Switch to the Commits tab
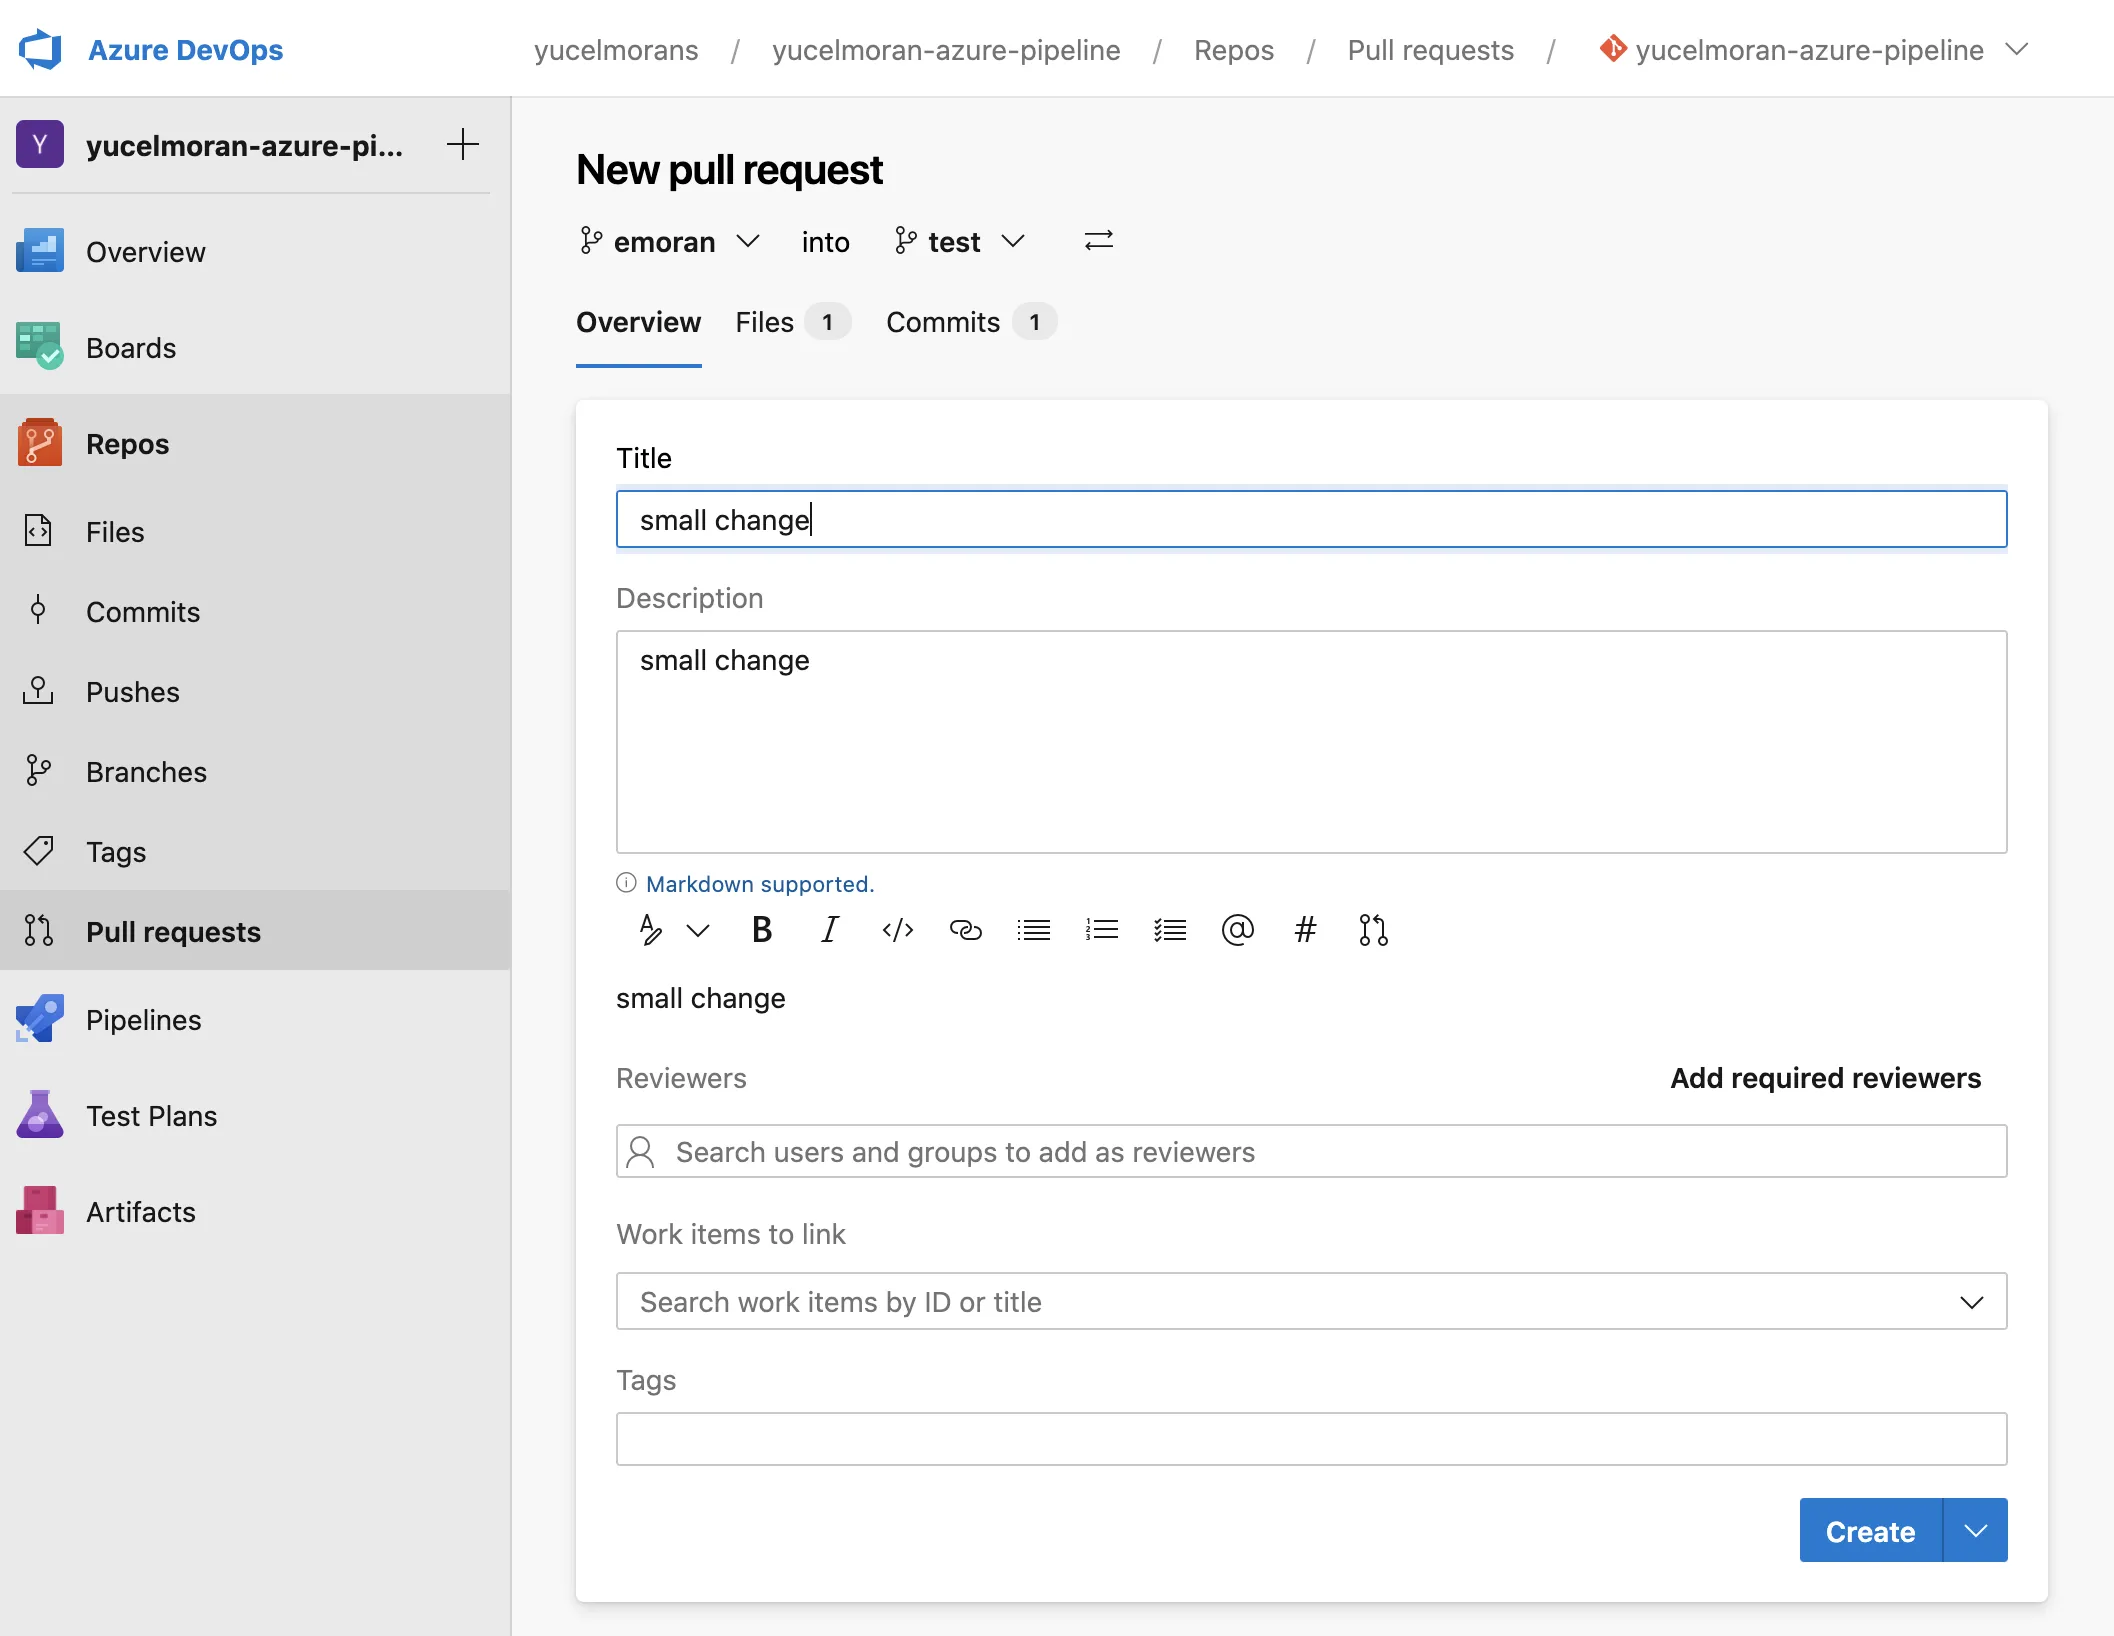The width and height of the screenshot is (2114, 1636). (x=971, y=322)
